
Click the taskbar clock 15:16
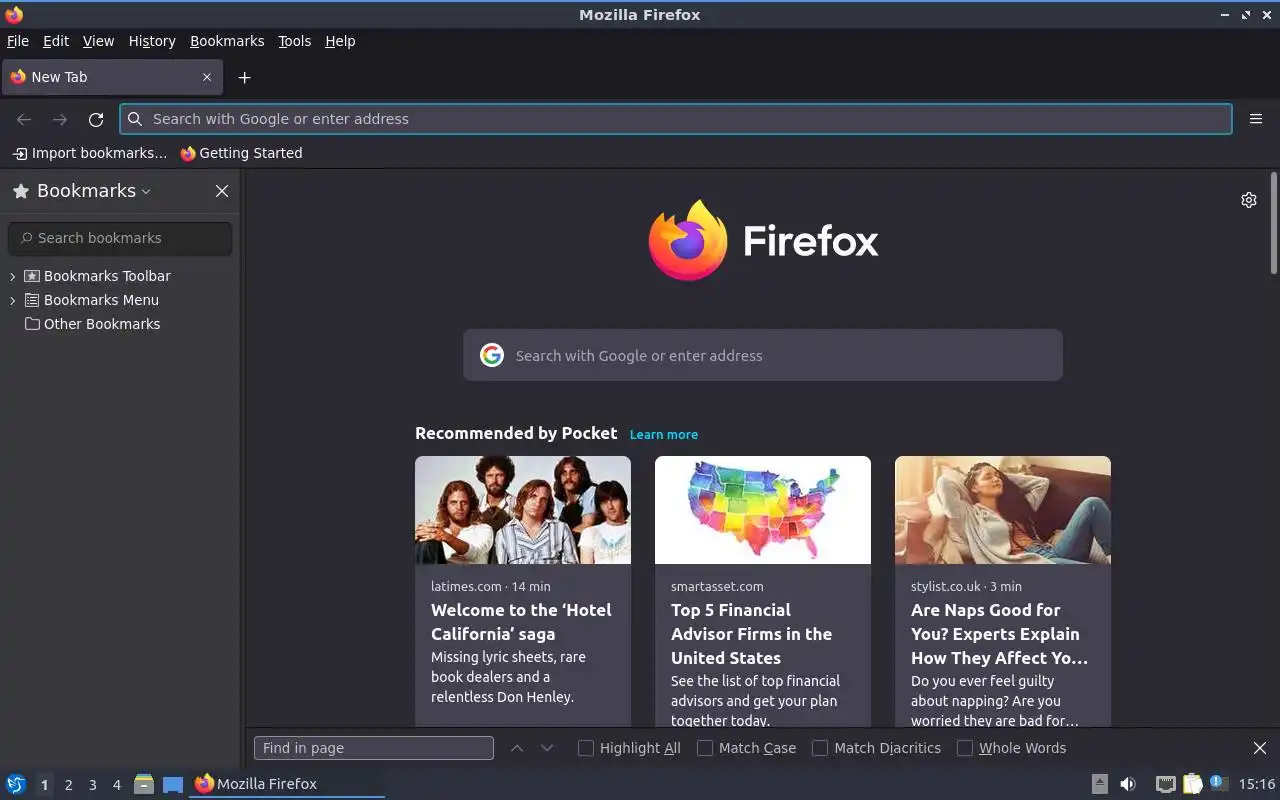coord(1257,784)
